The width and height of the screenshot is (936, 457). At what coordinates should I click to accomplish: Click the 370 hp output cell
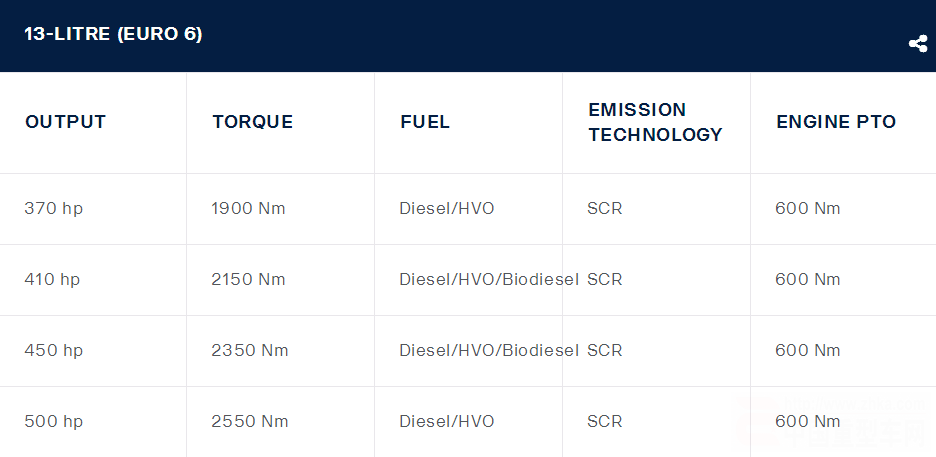click(54, 209)
